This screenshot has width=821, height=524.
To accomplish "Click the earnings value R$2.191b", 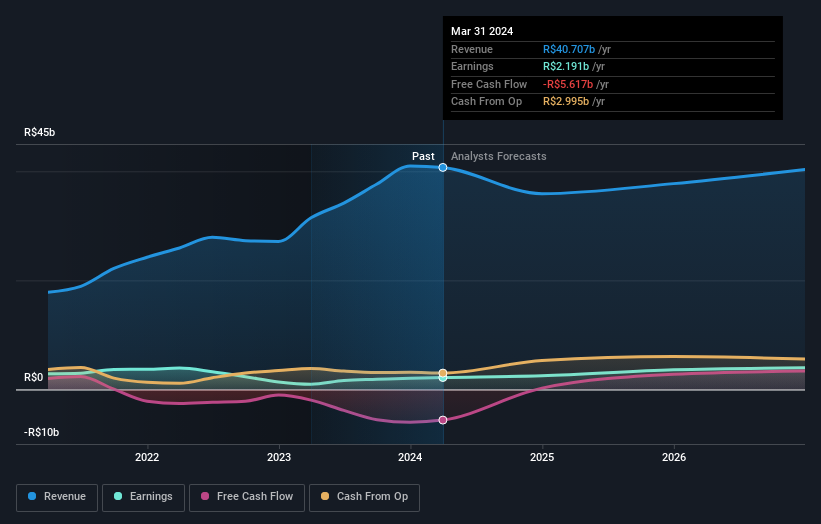I will tap(565, 66).
